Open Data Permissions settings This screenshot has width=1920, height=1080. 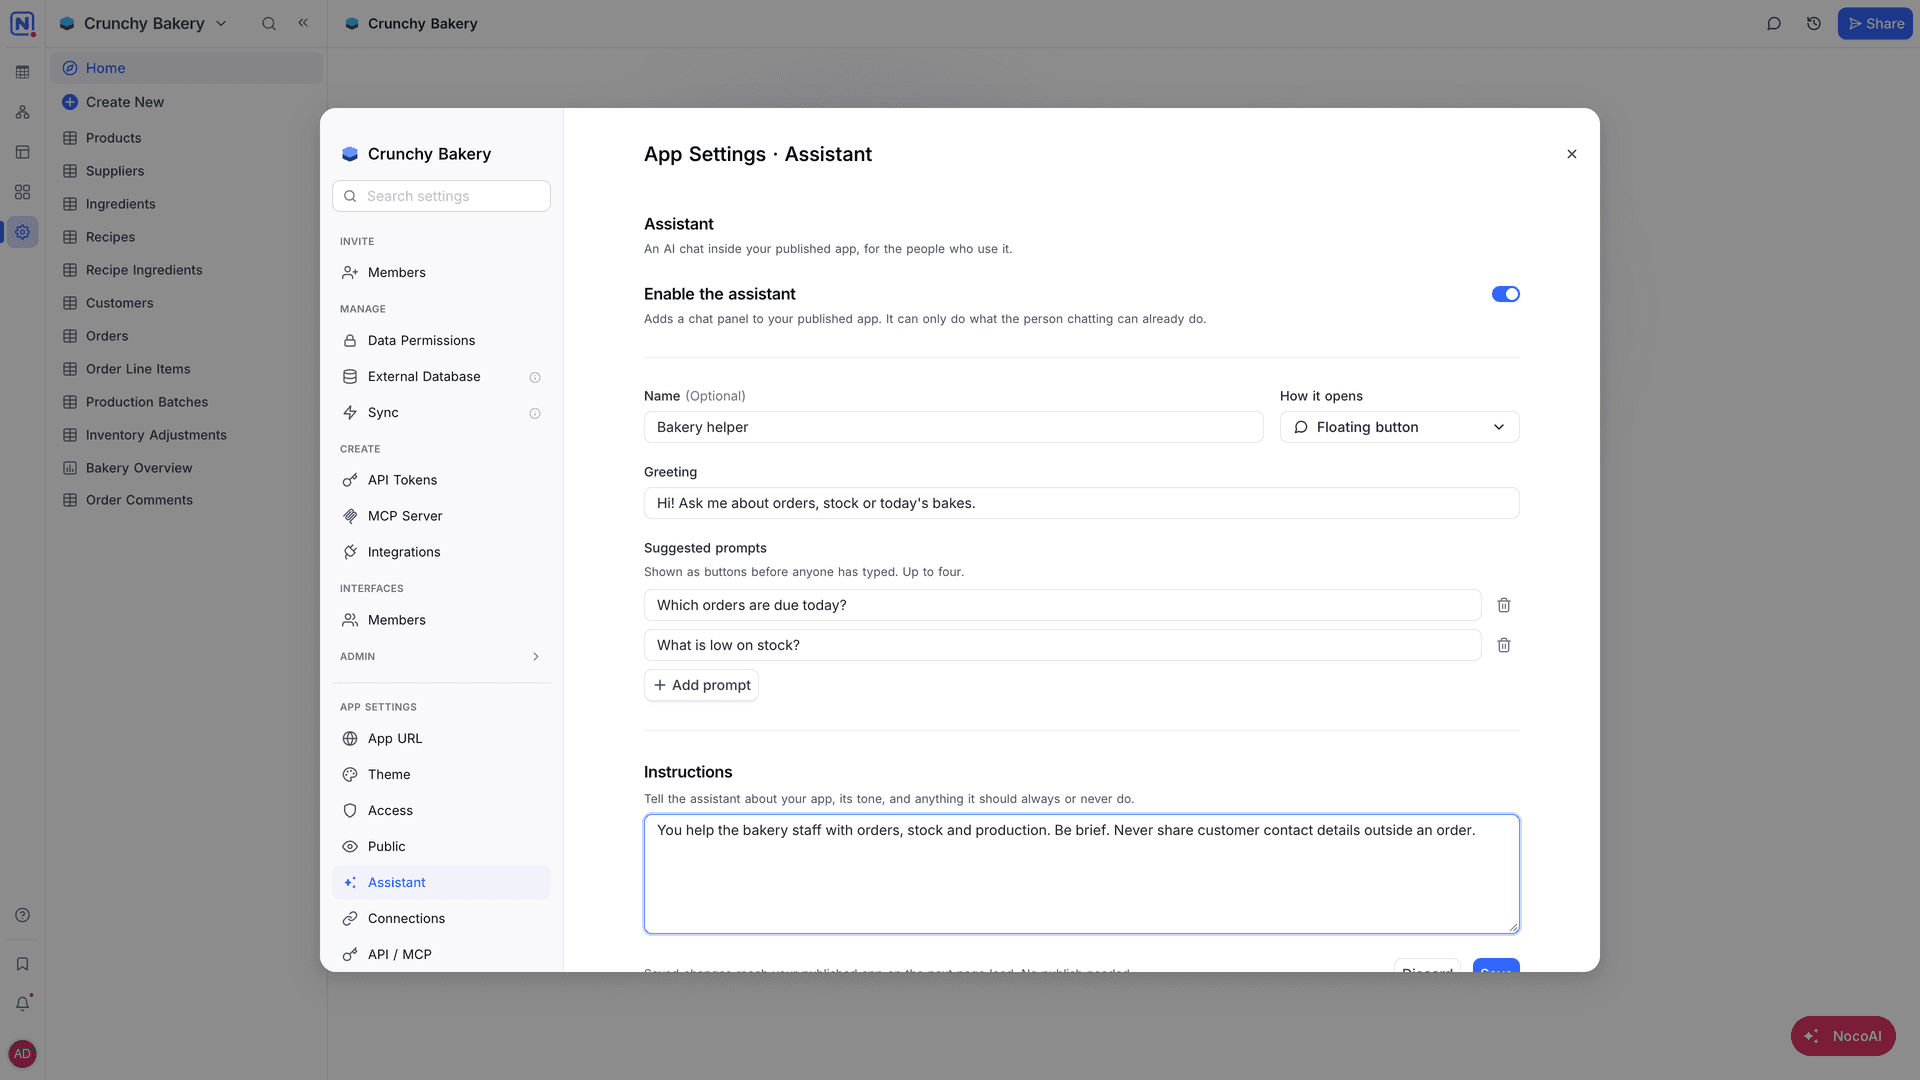coord(441,340)
